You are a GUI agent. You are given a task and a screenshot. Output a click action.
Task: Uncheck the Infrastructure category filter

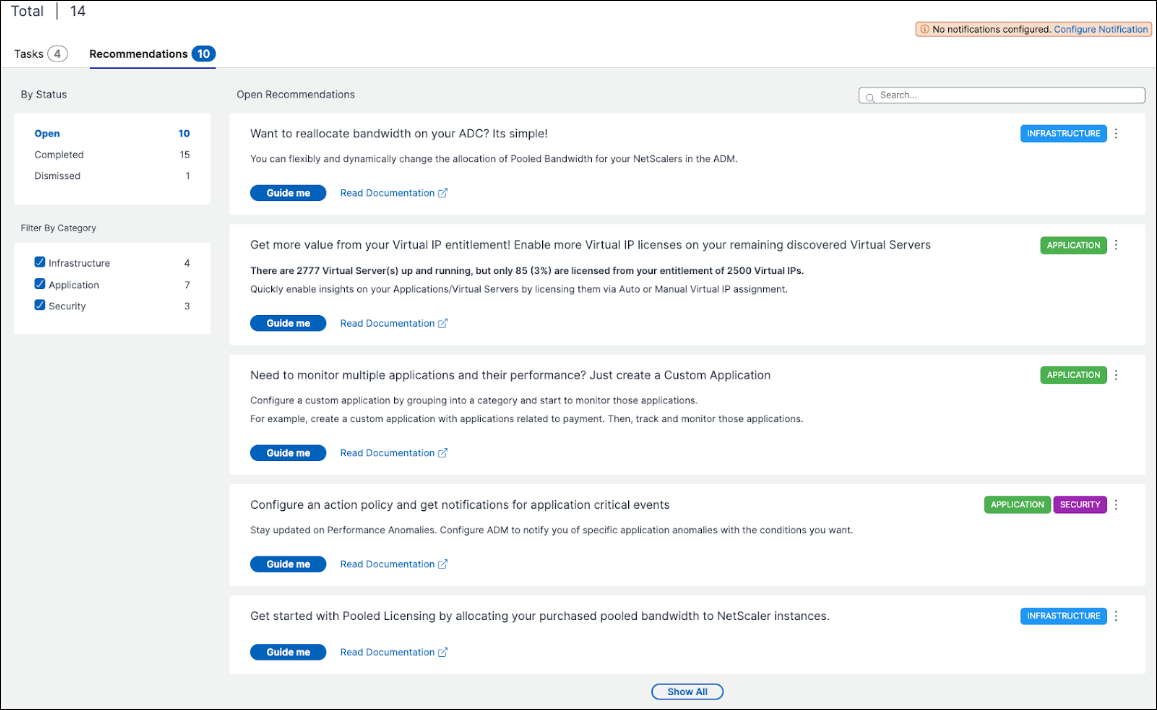point(40,262)
